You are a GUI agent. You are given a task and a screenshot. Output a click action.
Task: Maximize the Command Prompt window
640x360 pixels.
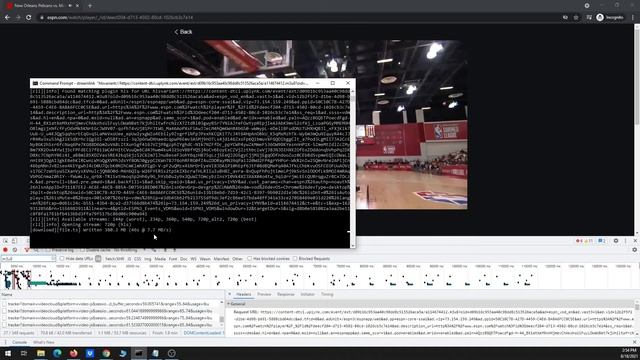[333, 83]
